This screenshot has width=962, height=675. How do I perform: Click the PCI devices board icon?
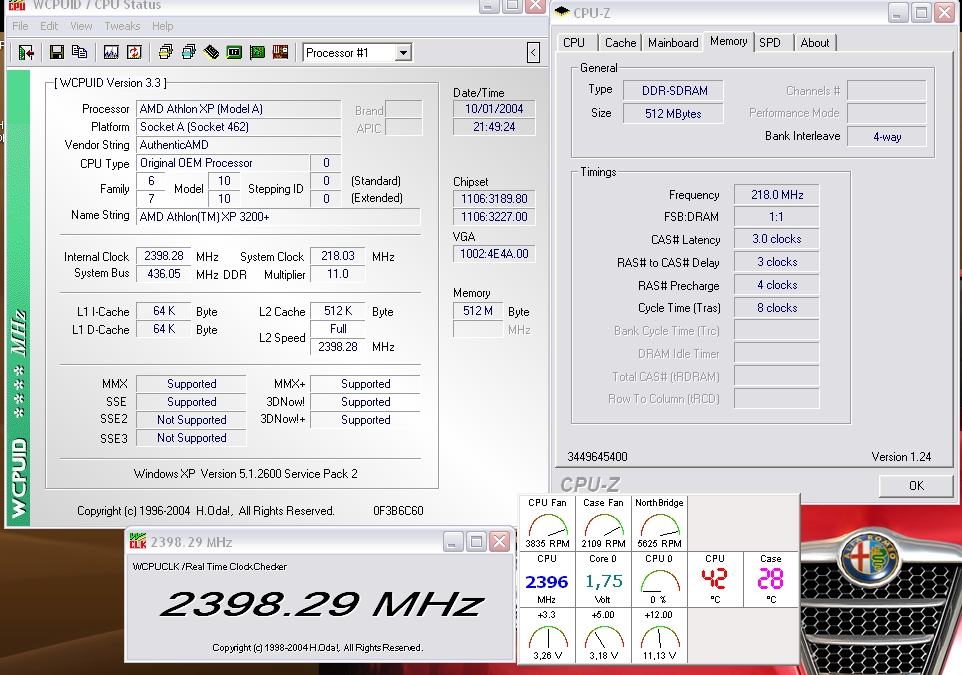[258, 52]
